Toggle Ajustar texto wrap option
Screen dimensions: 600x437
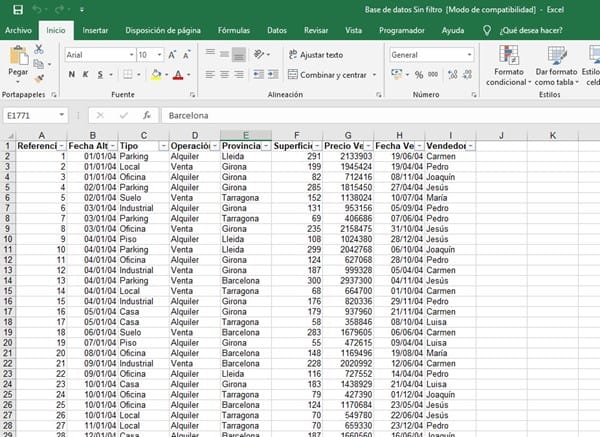tap(315, 55)
